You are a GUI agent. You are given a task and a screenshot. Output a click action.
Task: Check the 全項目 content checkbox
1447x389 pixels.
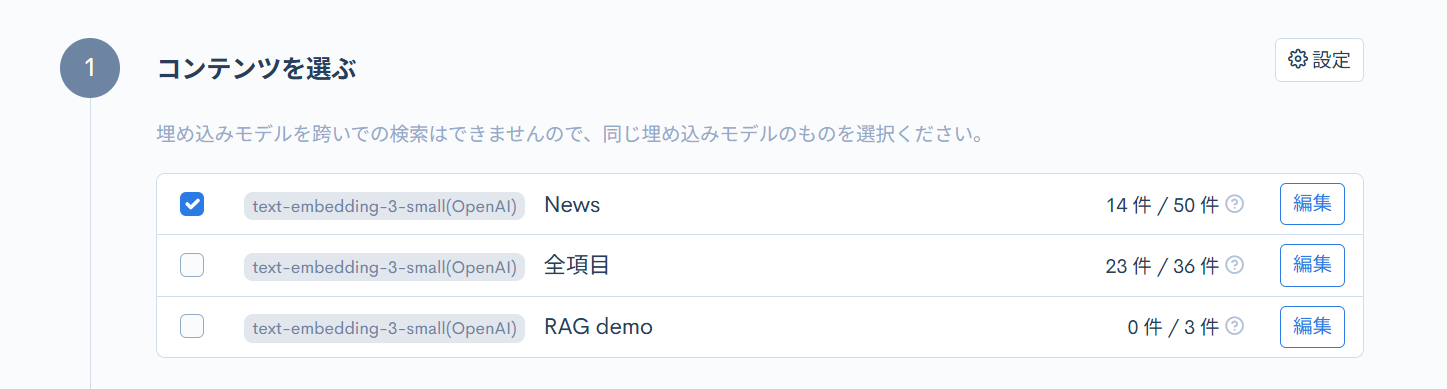[192, 265]
